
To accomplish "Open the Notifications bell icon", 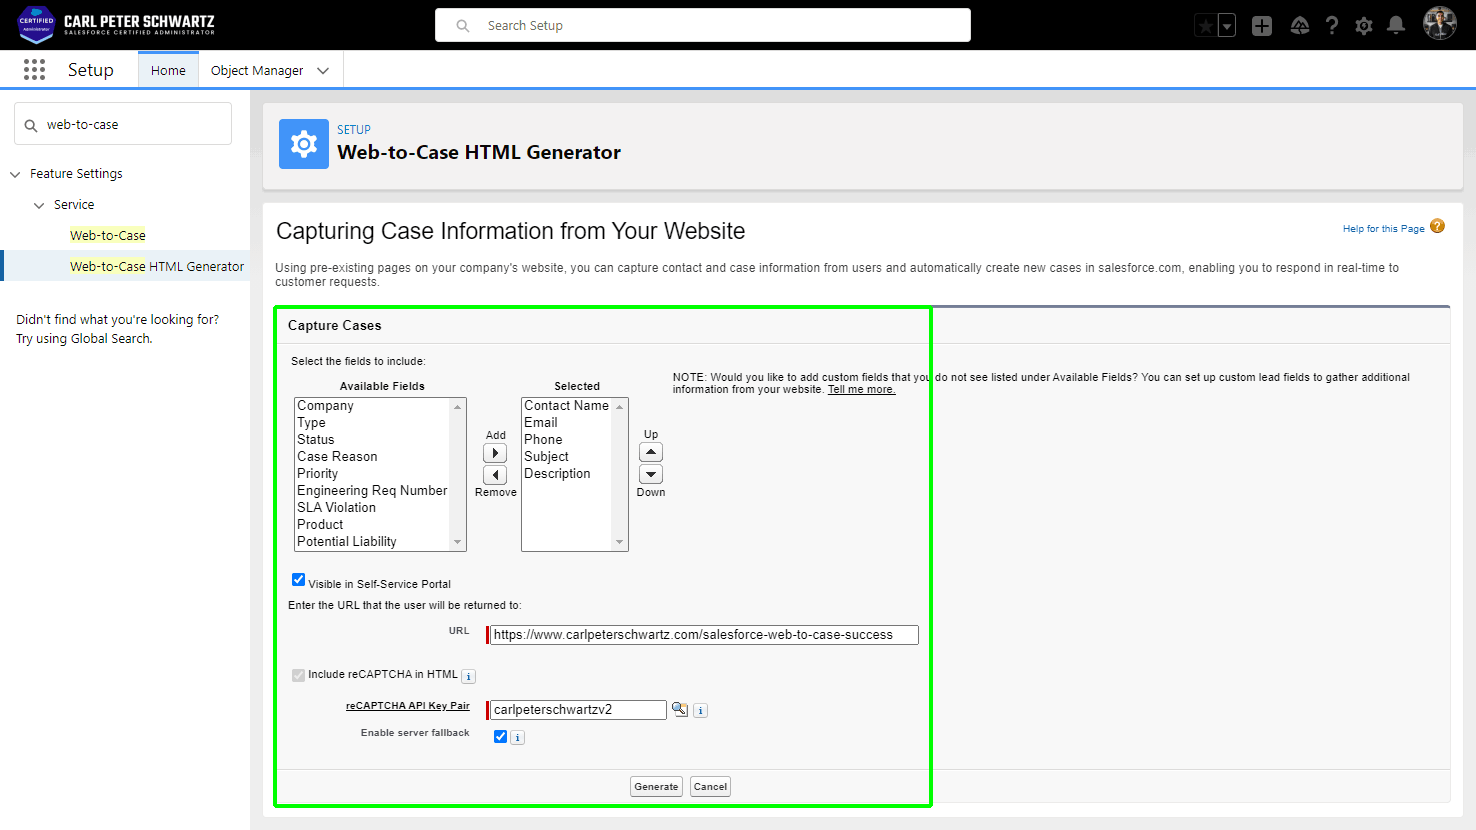I will [1396, 26].
